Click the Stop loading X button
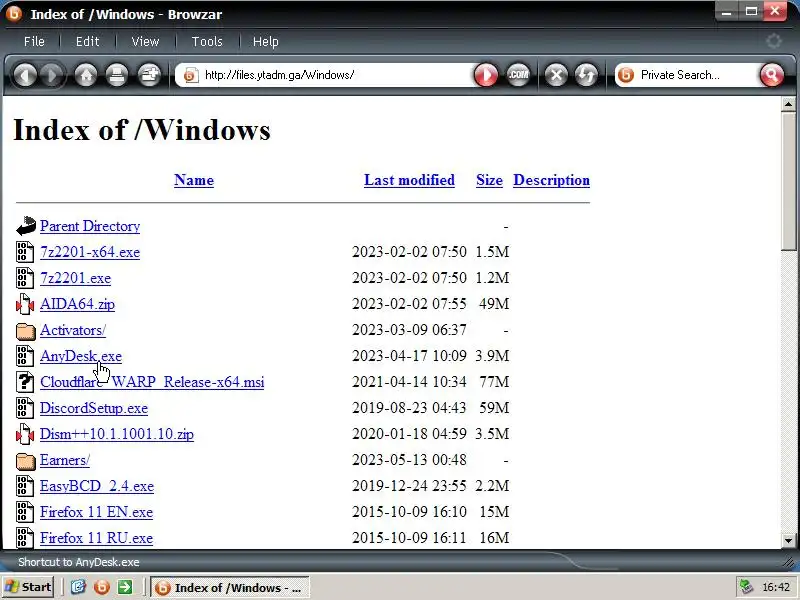Screen dimensions: 800x600 point(556,76)
